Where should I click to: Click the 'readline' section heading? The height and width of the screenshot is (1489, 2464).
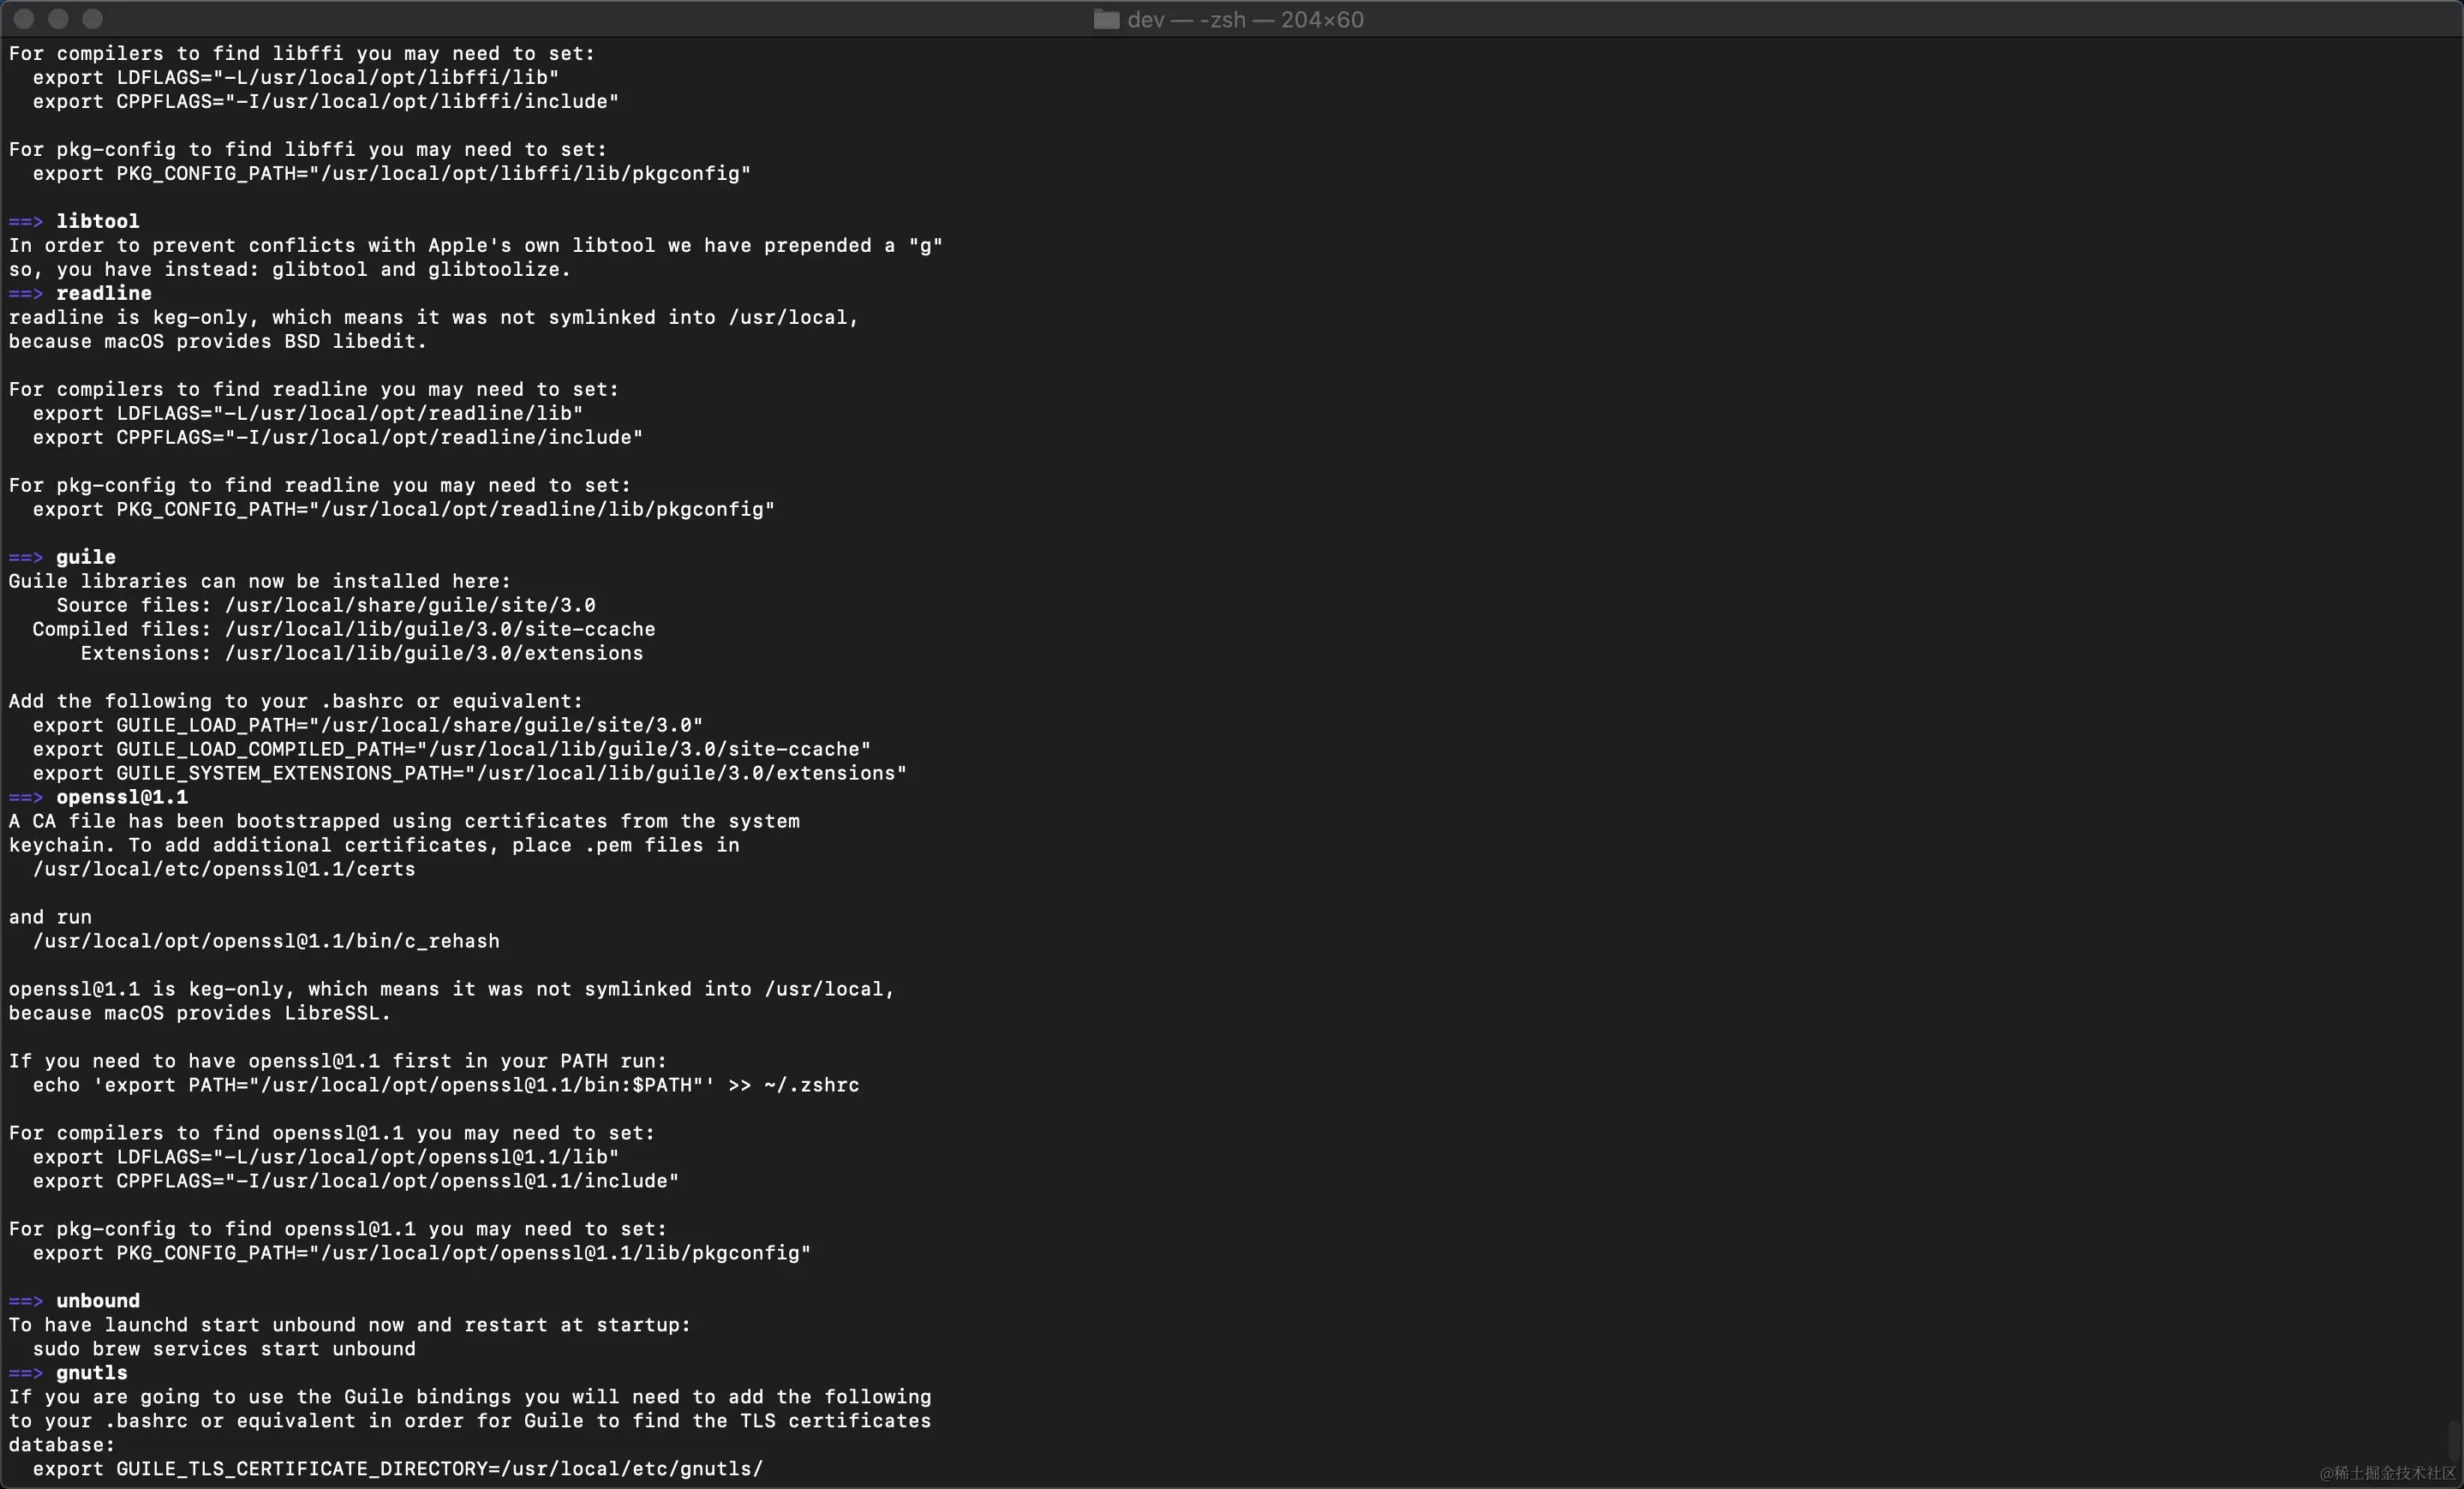(x=104, y=293)
